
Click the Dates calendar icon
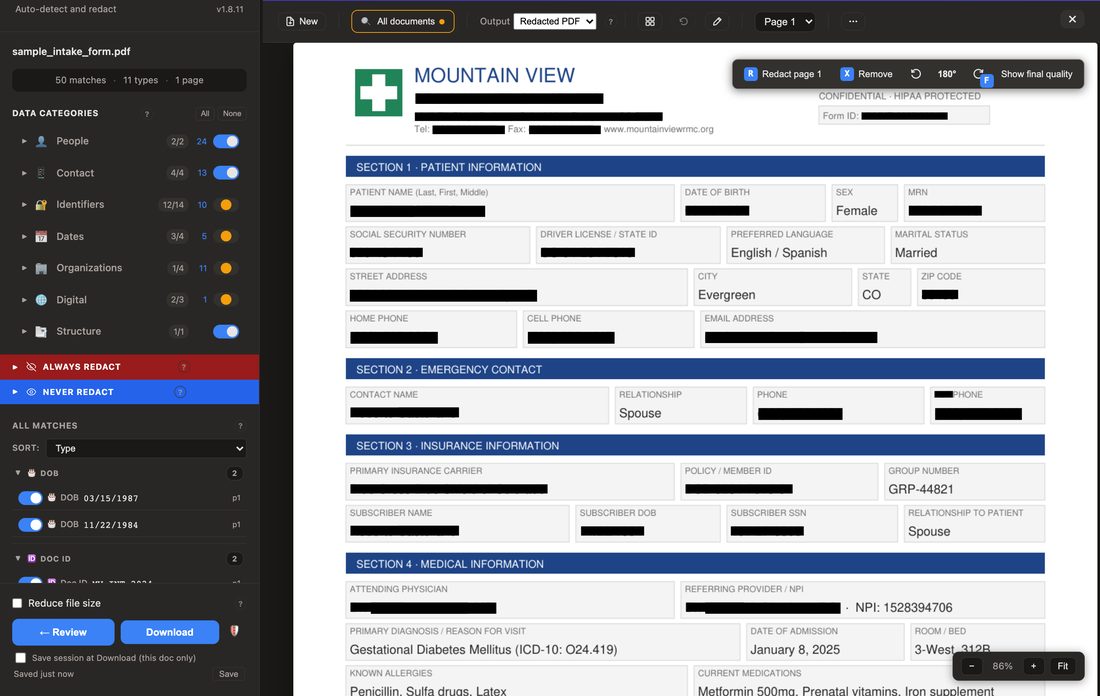41,236
